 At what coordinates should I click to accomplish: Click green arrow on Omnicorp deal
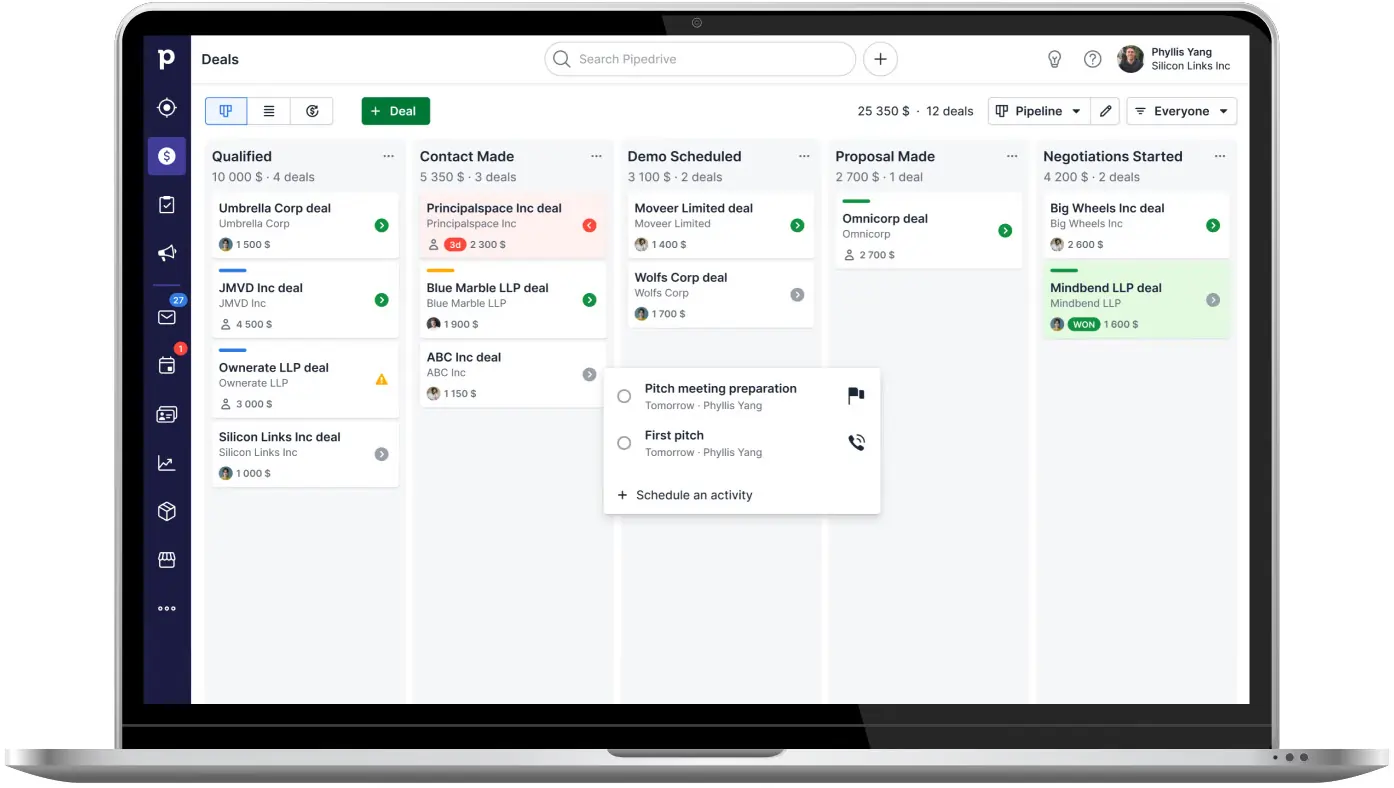[x=1005, y=231]
